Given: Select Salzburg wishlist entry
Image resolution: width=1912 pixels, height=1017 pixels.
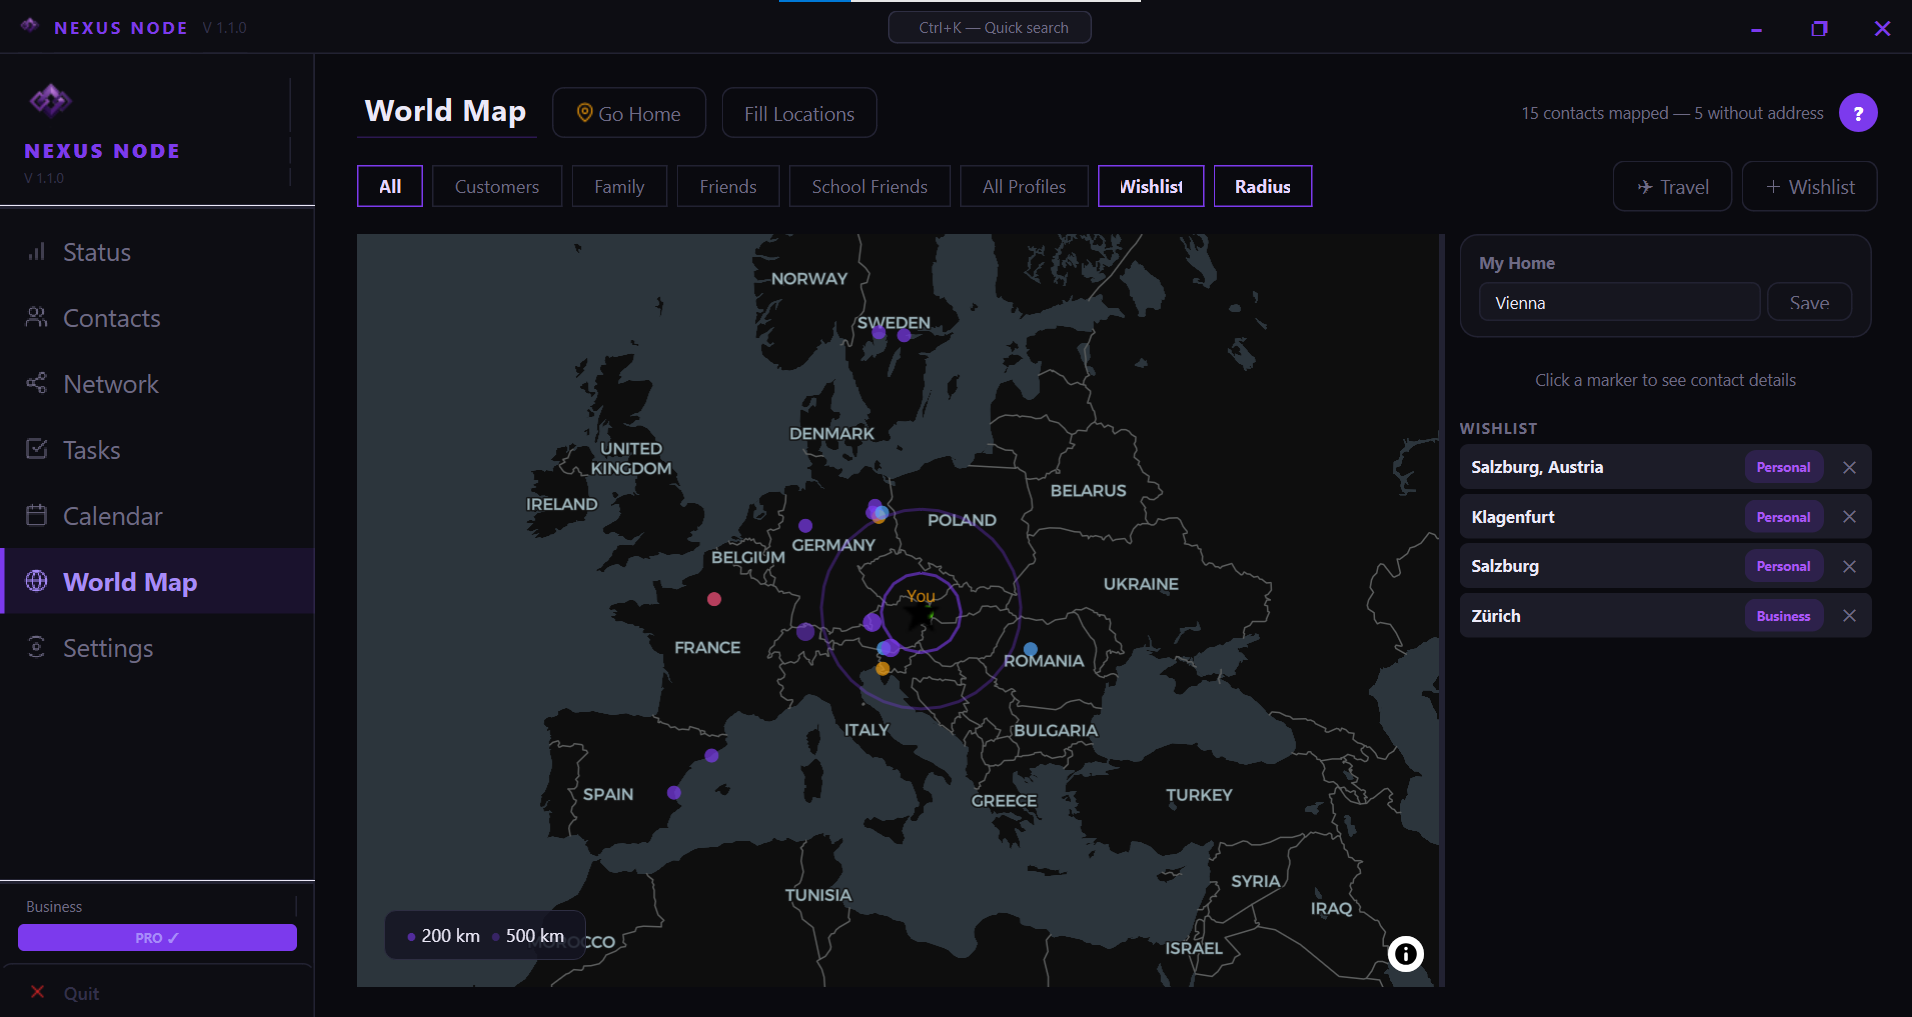Looking at the screenshot, I should pos(1665,566).
